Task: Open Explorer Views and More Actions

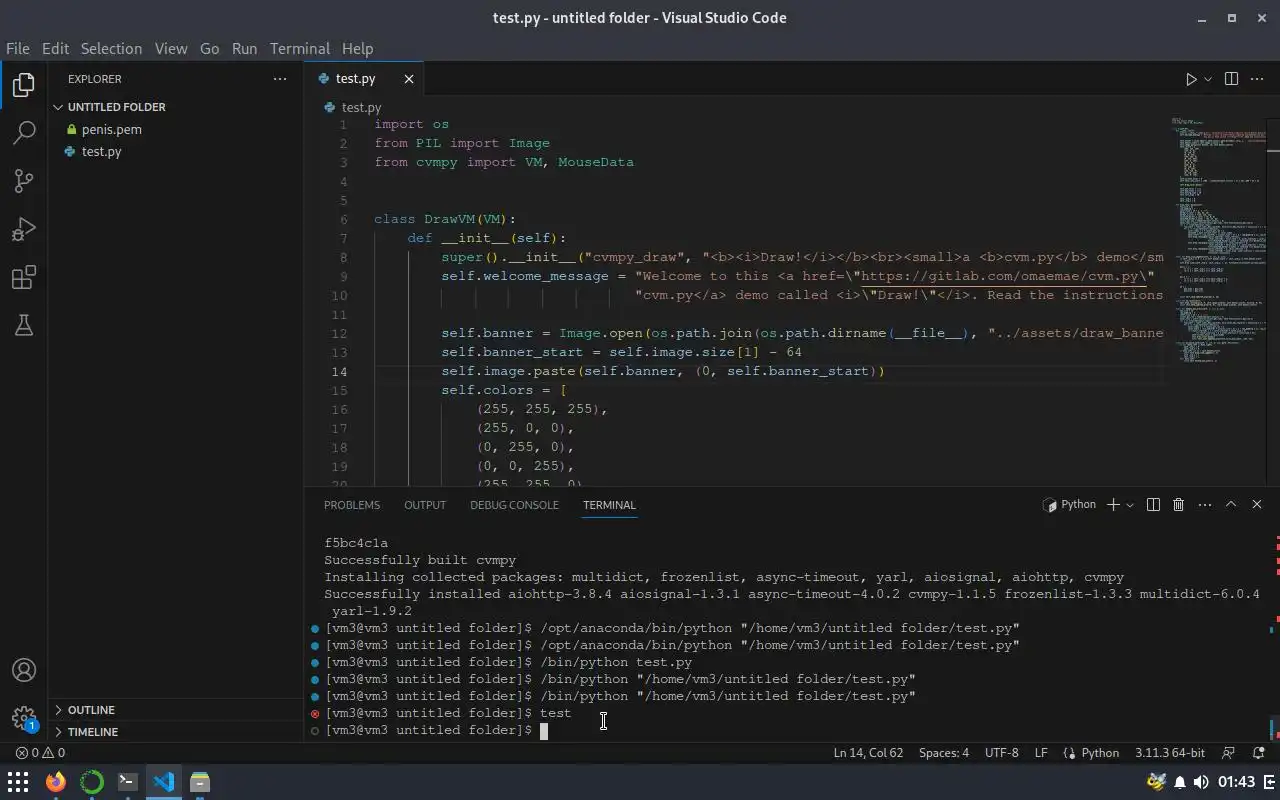Action: [279, 79]
